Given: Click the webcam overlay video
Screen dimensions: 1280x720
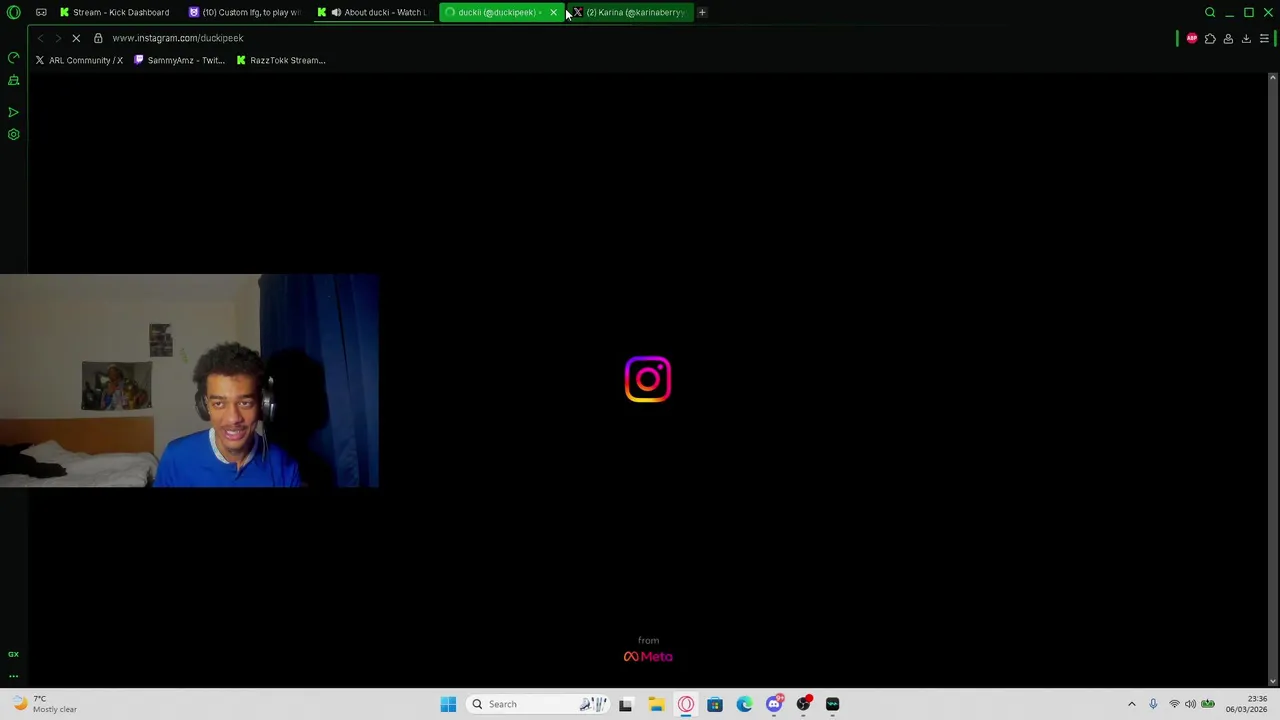Looking at the screenshot, I should [x=189, y=380].
